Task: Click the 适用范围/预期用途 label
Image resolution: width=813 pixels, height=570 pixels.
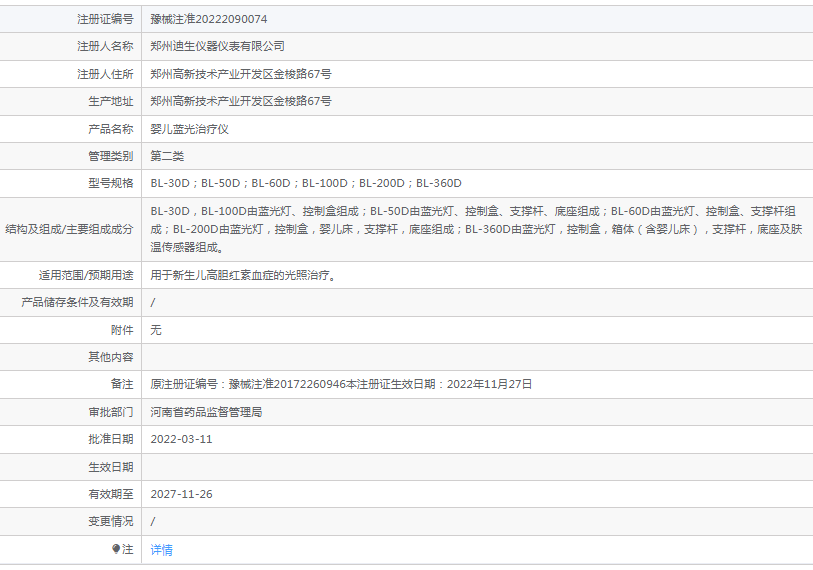Action: pos(86,275)
